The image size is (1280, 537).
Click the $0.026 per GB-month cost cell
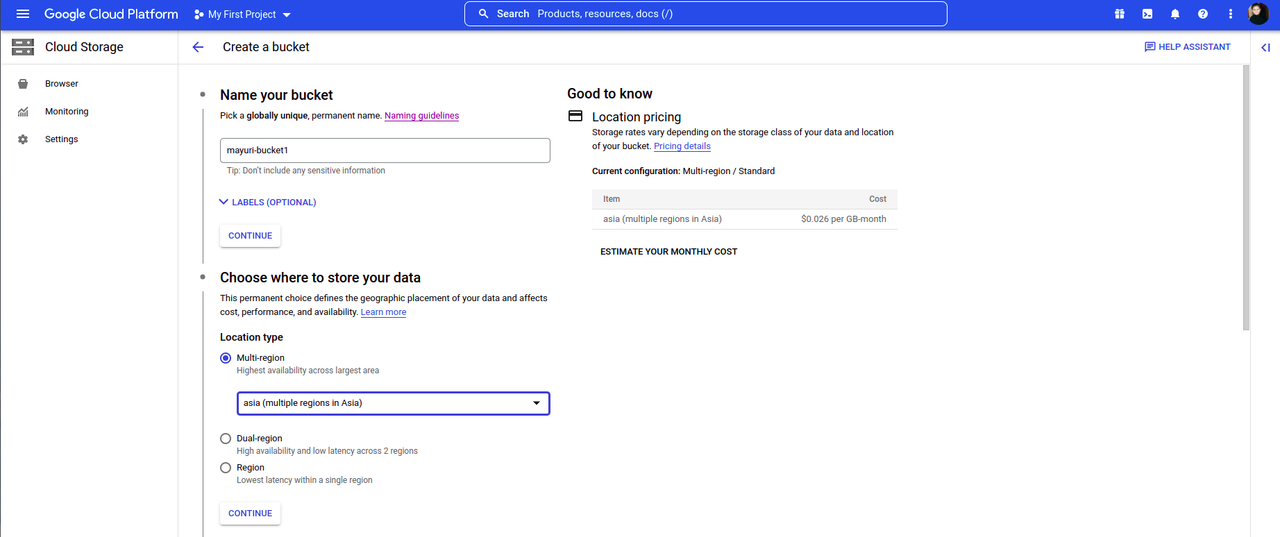(x=843, y=219)
